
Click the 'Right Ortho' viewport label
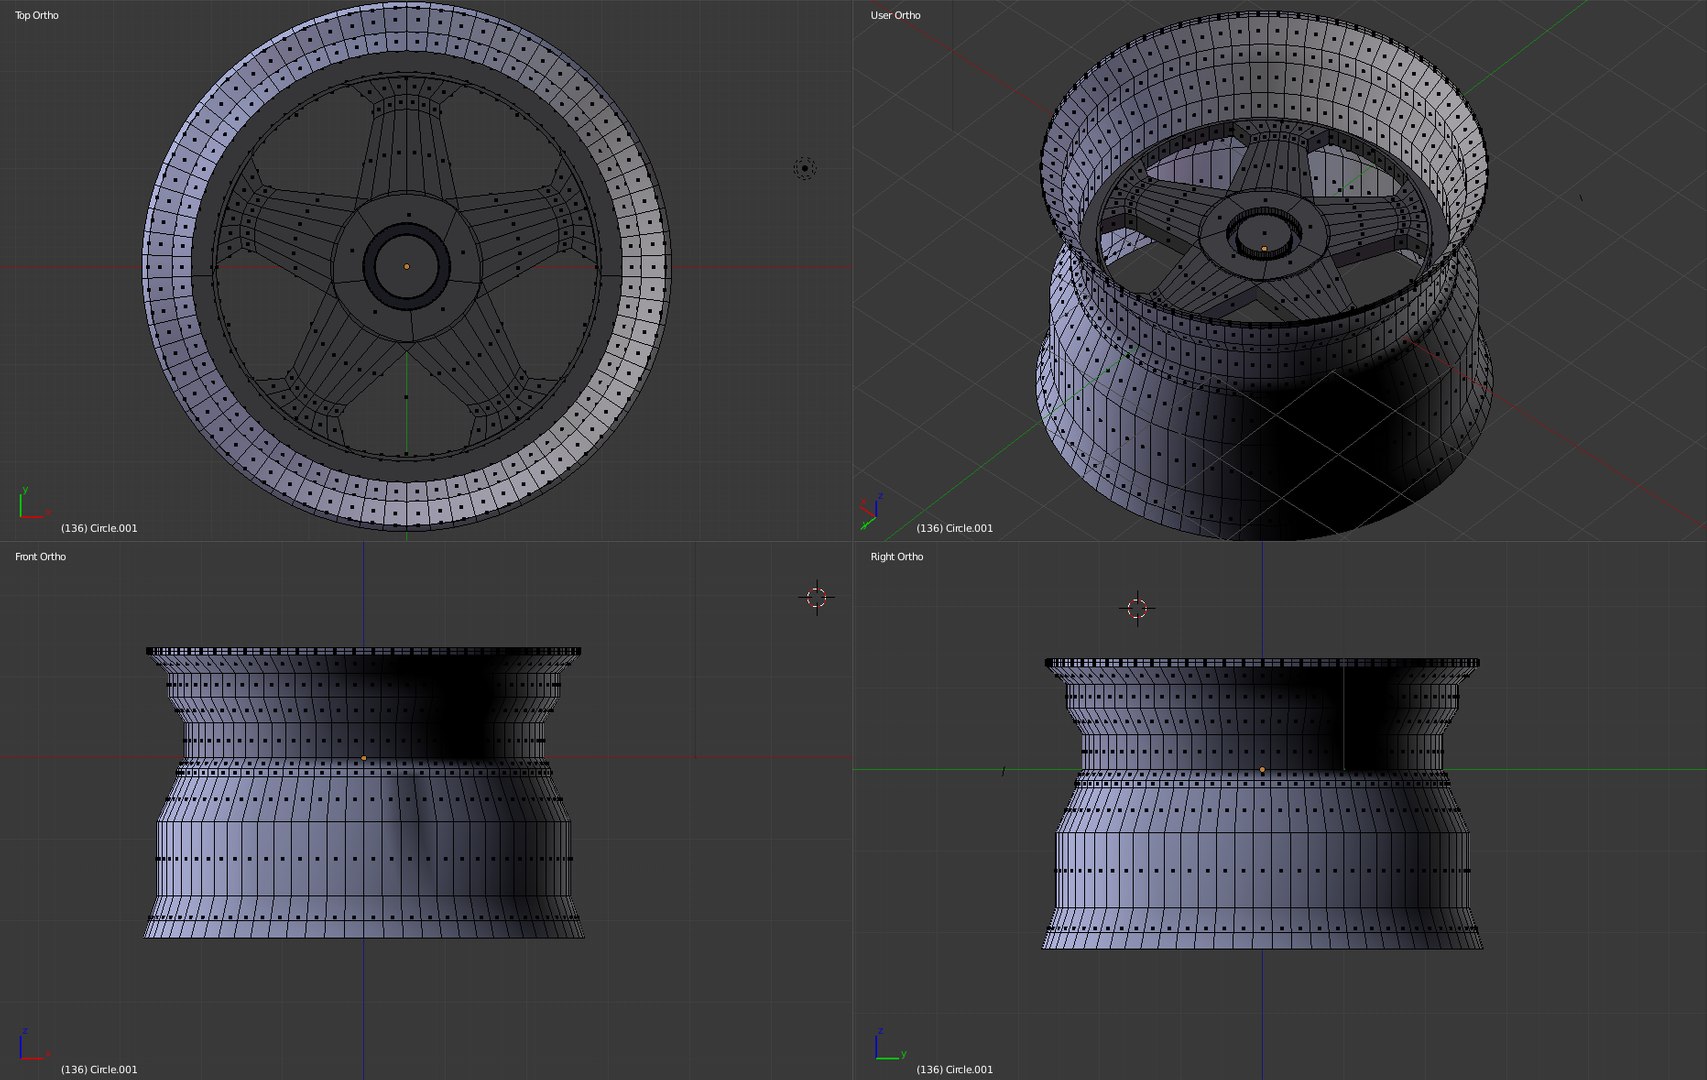897,556
